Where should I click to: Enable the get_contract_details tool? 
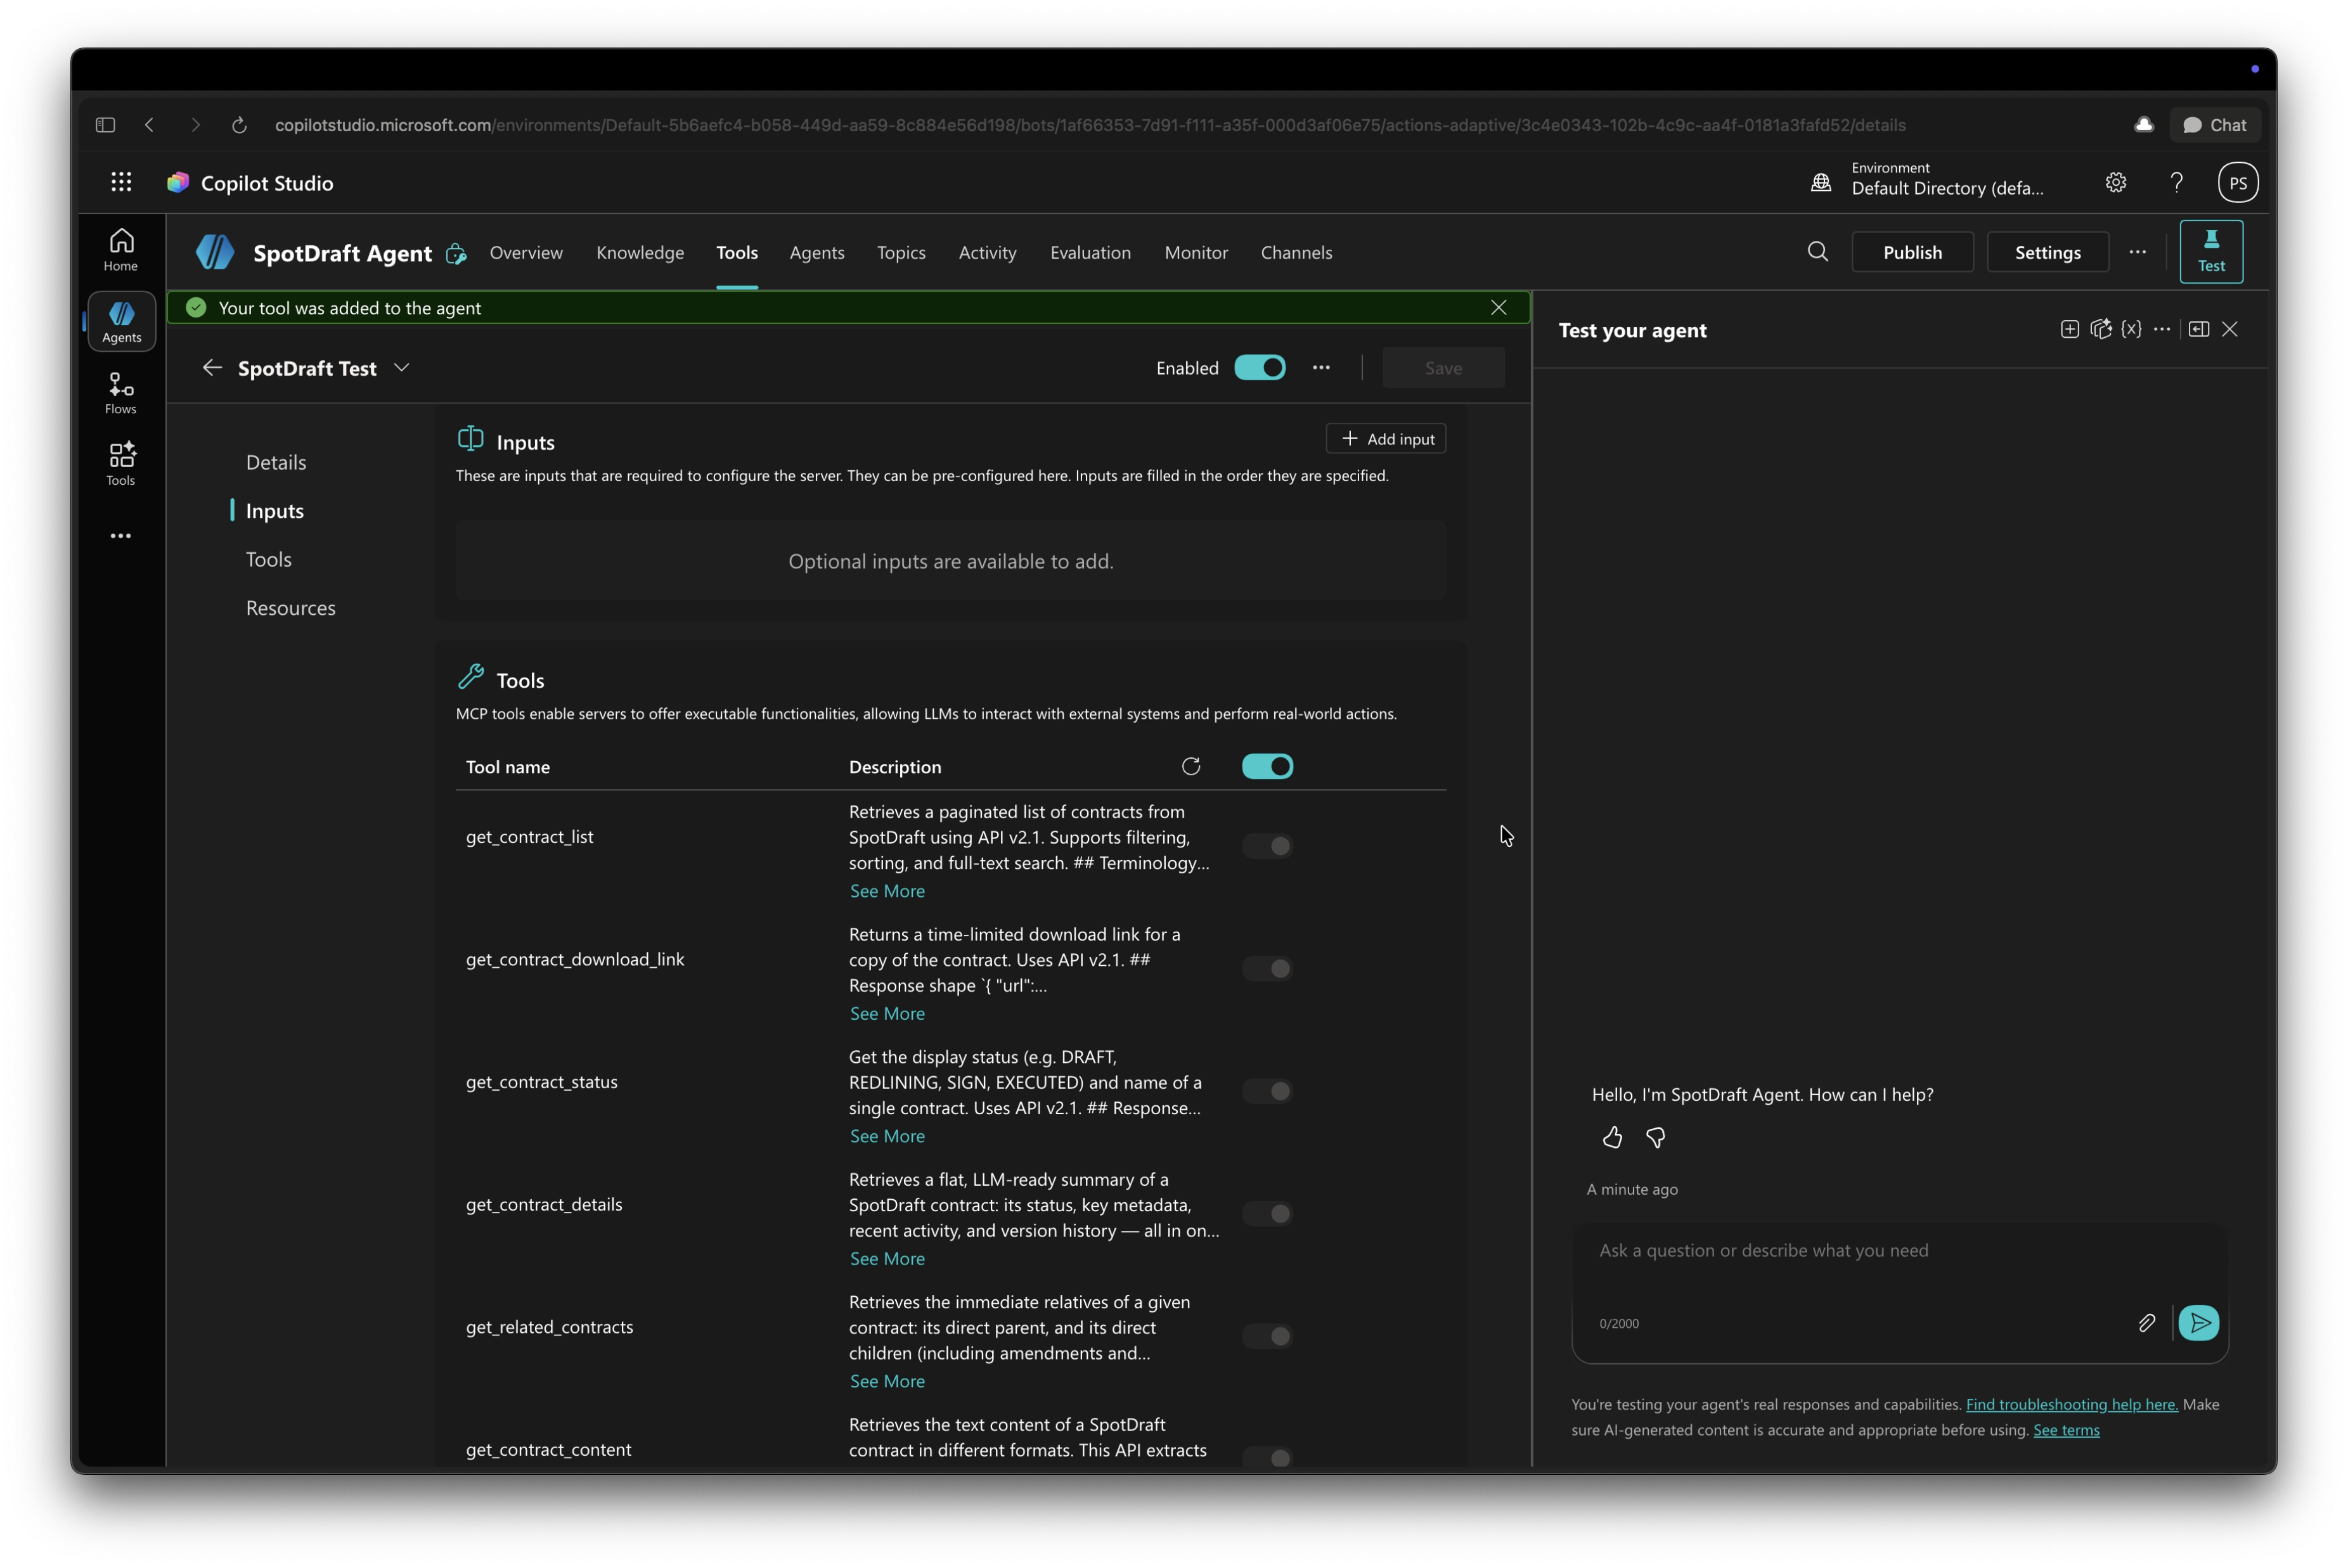pos(1267,1214)
